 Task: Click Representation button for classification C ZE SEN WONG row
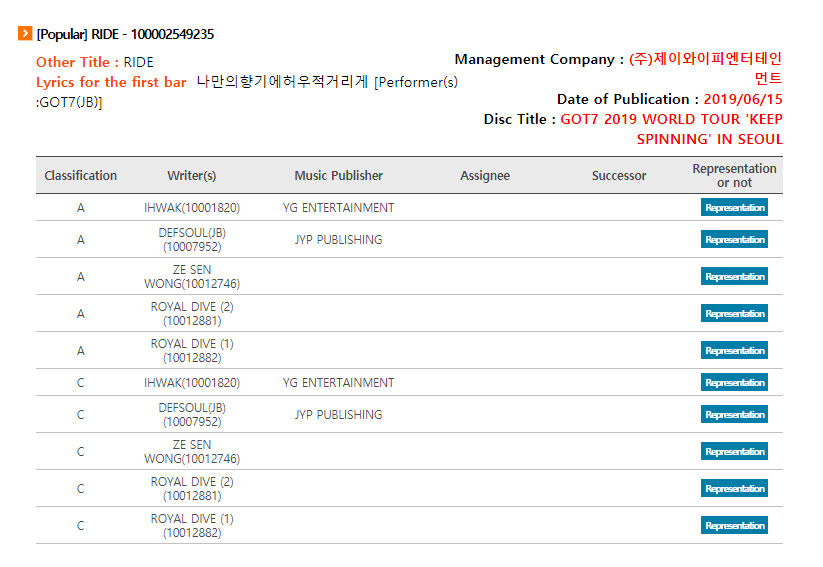[734, 452]
